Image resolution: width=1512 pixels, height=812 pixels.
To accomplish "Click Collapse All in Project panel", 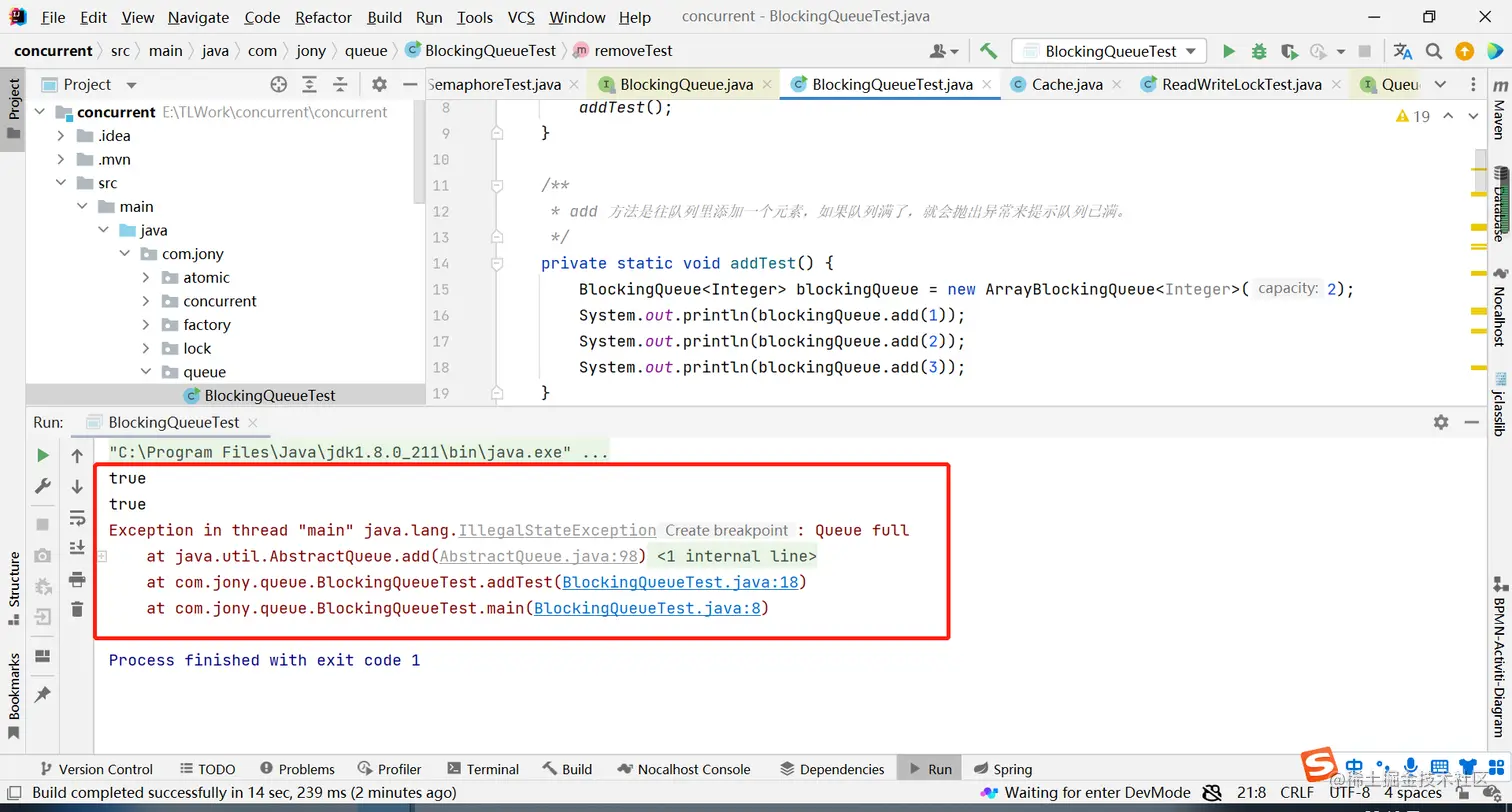I will pos(340,85).
